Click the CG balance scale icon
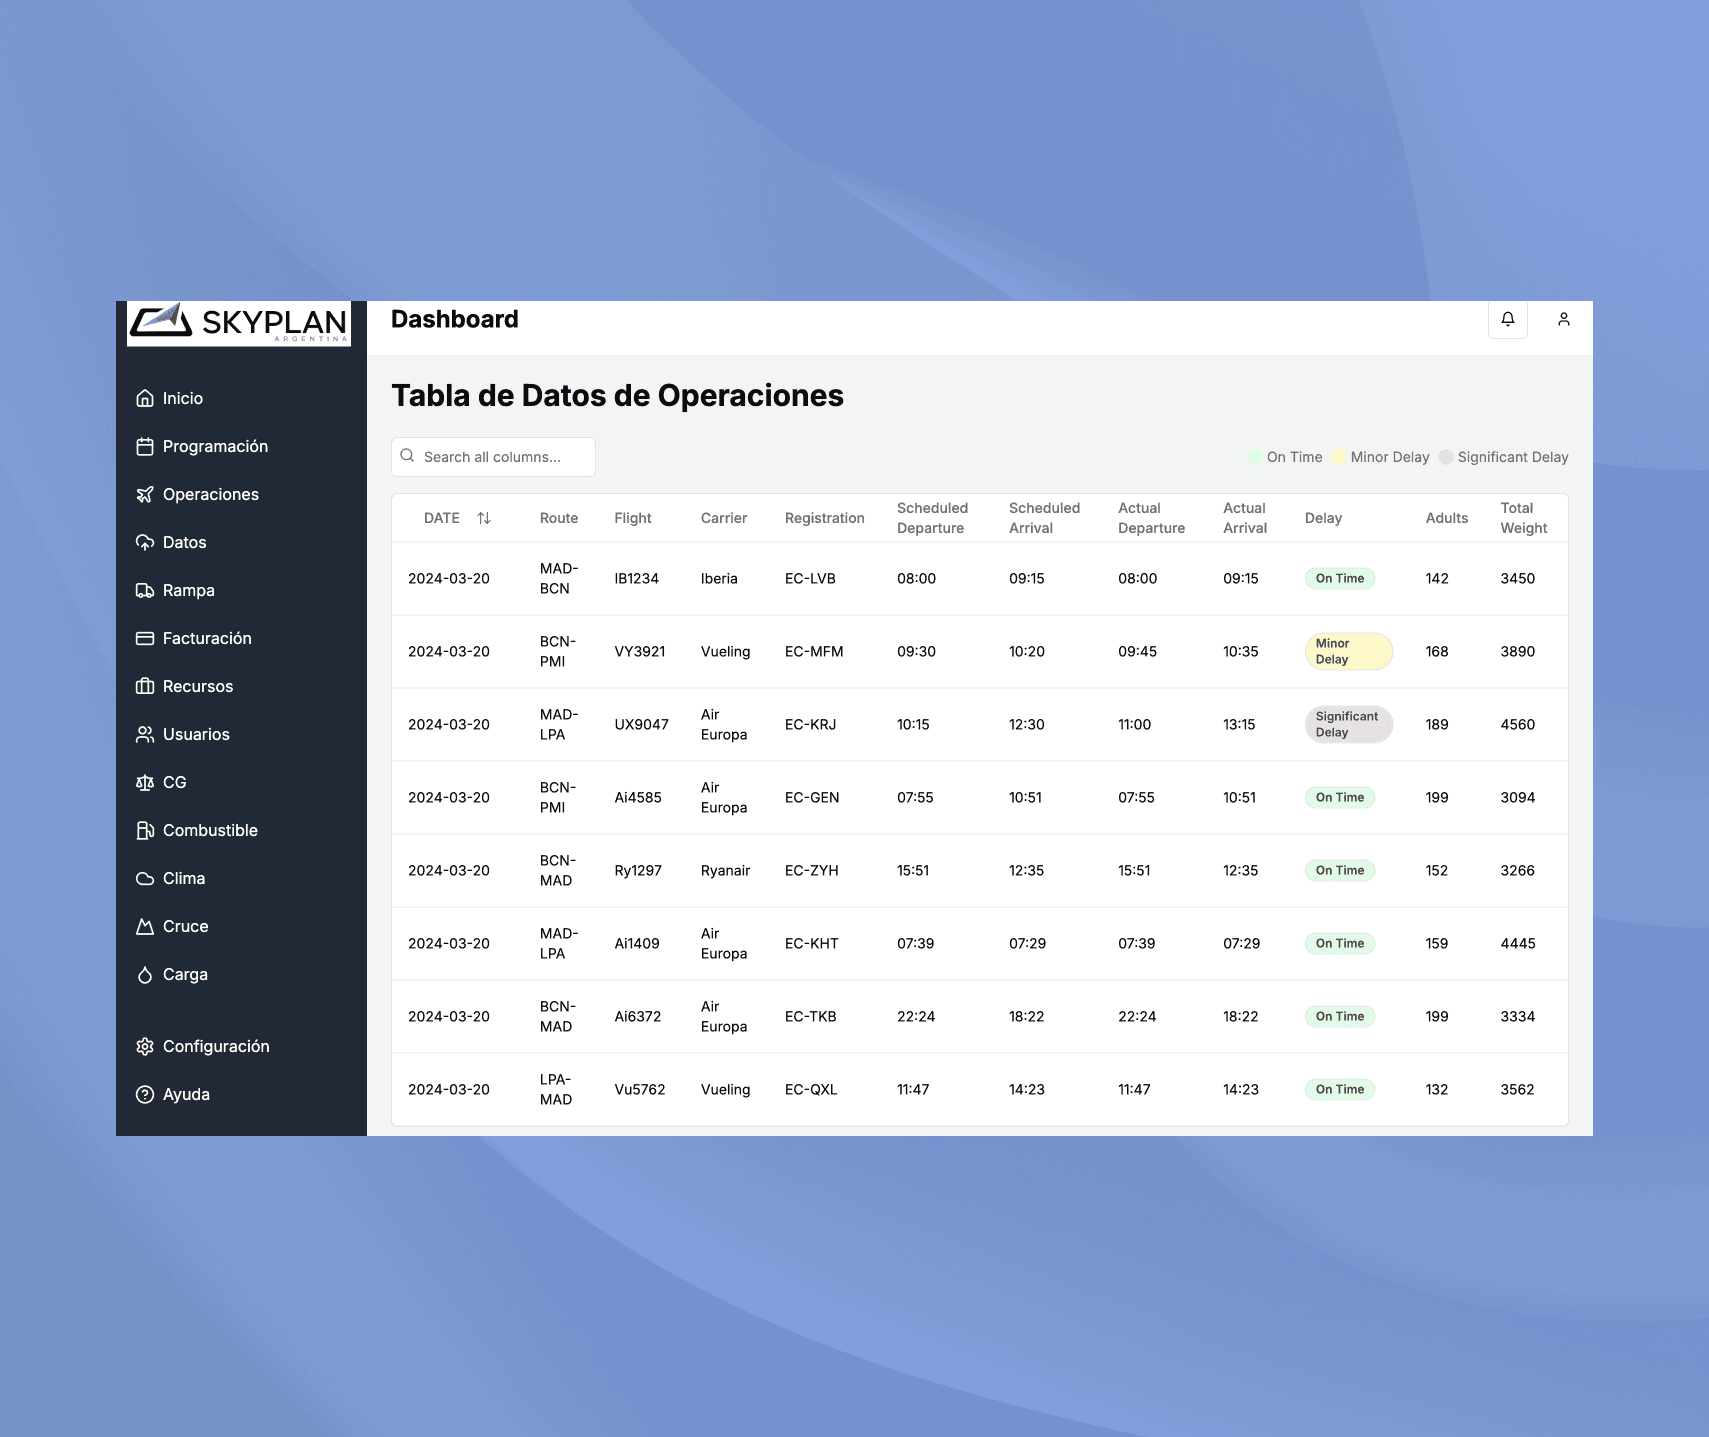Screen dimensions: 1709x1437 (x=145, y=782)
